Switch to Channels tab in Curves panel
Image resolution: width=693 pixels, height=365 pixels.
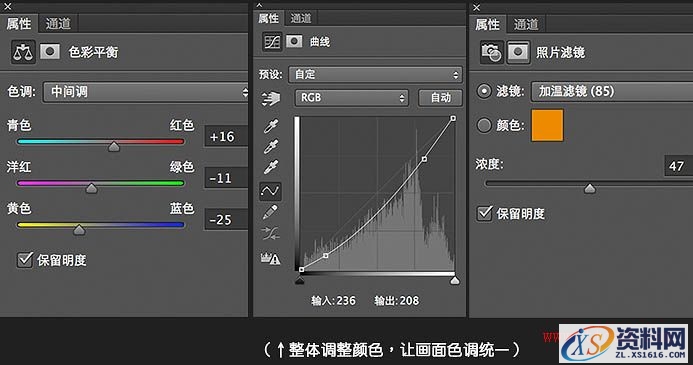(x=301, y=18)
